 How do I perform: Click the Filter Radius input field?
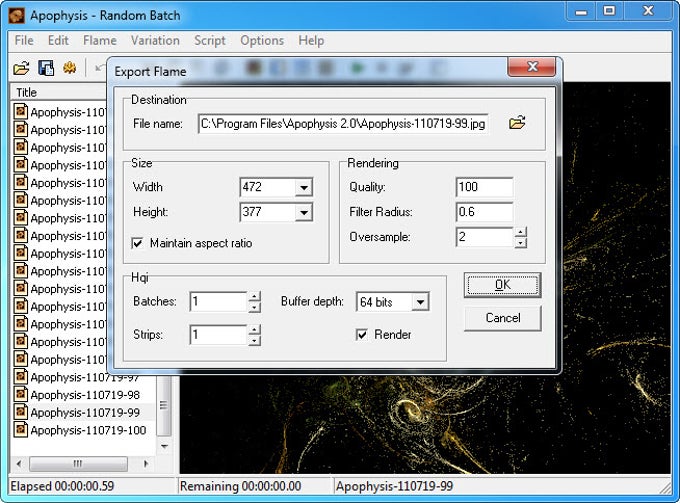(x=484, y=212)
